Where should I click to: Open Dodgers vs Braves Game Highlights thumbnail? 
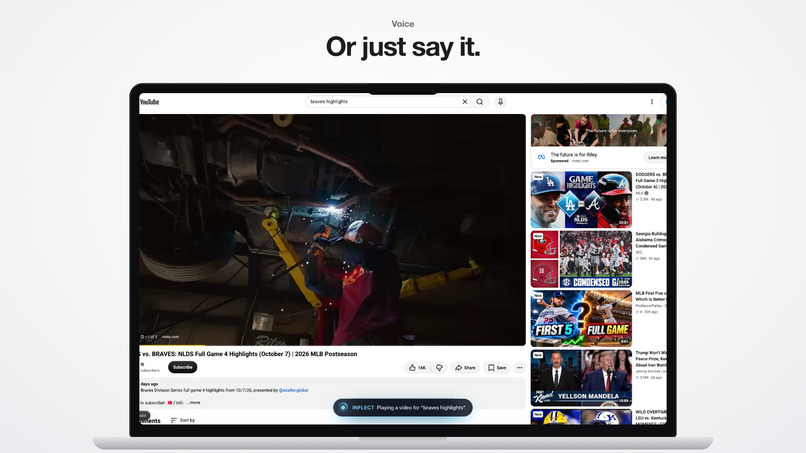(x=581, y=200)
